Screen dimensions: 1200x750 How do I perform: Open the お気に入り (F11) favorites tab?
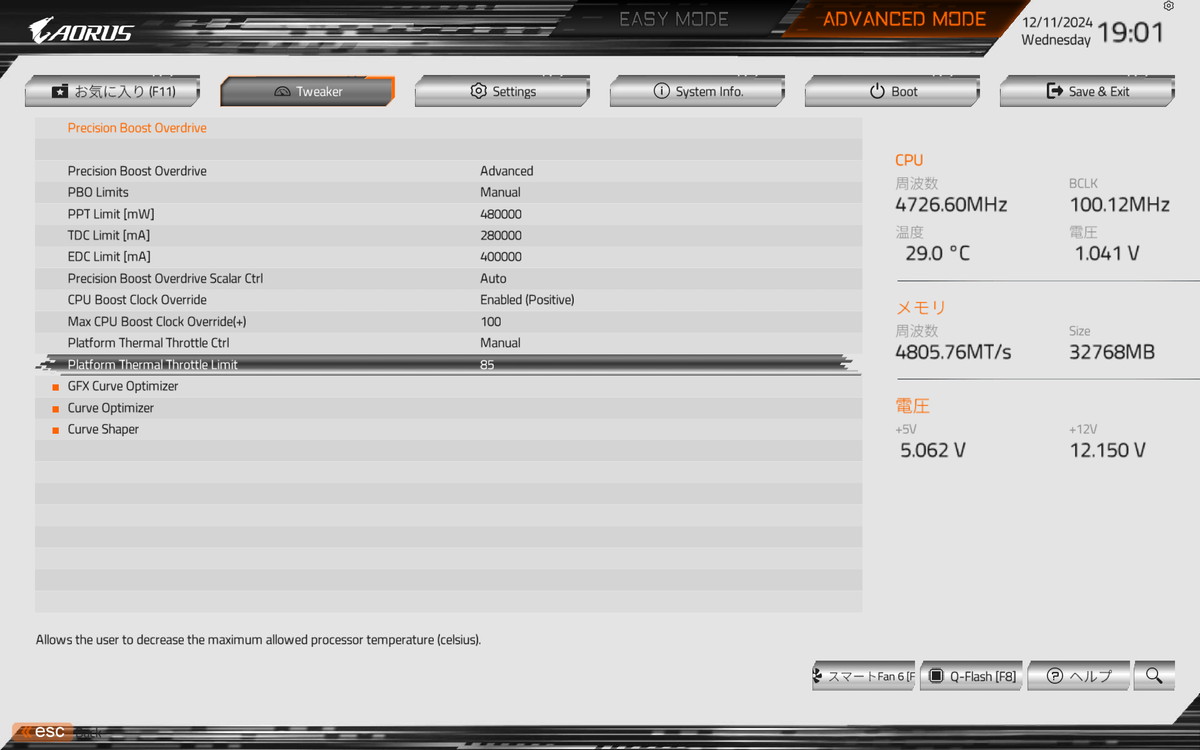coord(112,91)
